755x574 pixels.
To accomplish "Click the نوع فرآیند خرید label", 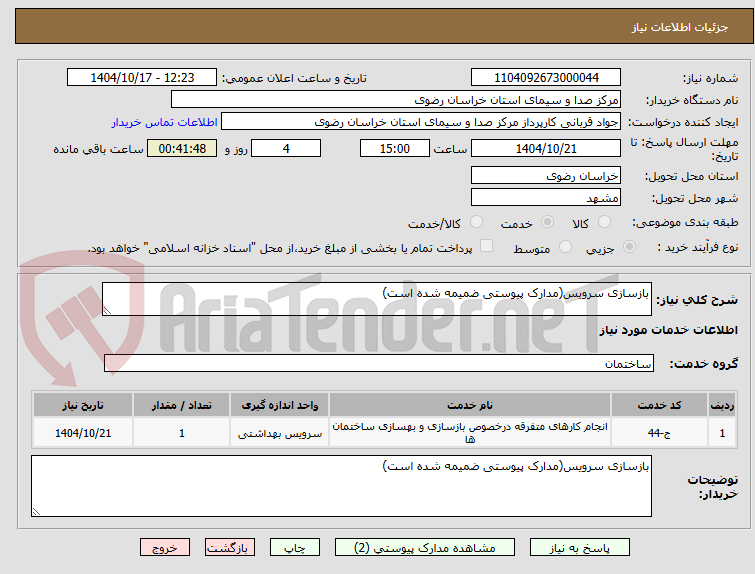I will tap(698, 247).
